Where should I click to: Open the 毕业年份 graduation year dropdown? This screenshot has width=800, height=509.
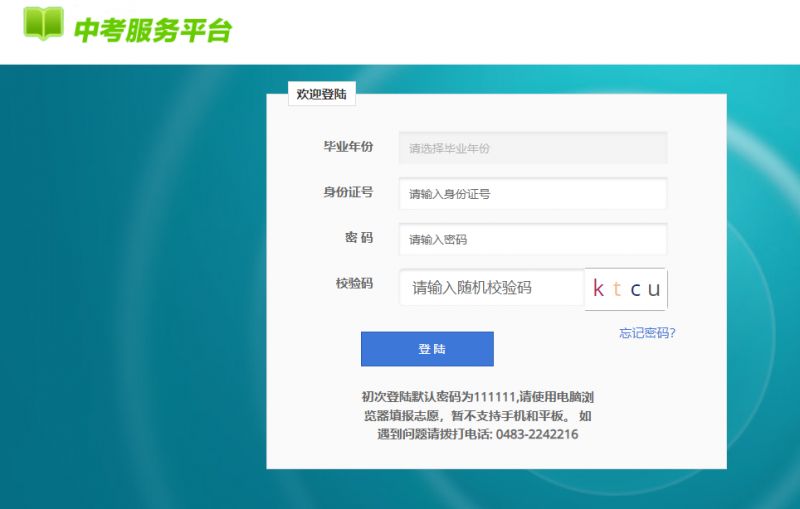click(x=533, y=148)
